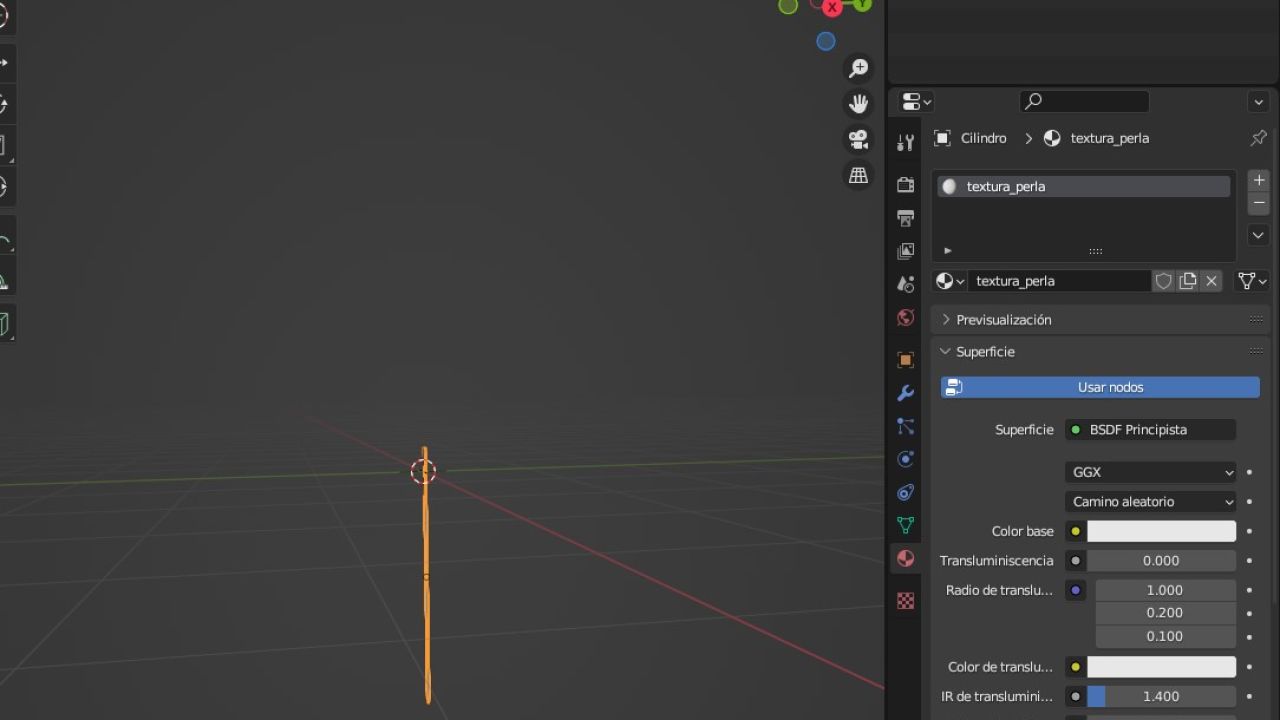This screenshot has width=1280, height=720.
Task: Select textura_perla in the material slot list
Action: [x=1083, y=187]
